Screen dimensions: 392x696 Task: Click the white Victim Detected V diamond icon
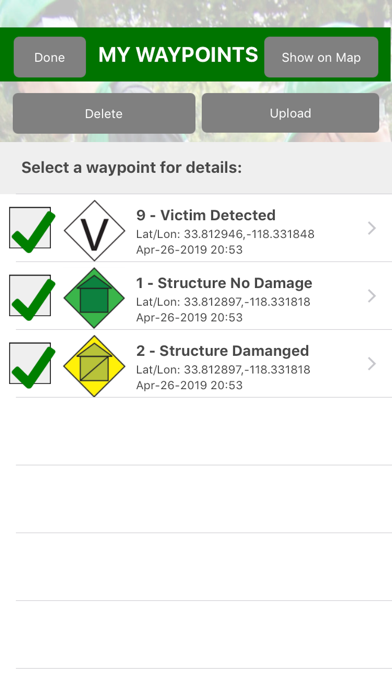(94, 230)
